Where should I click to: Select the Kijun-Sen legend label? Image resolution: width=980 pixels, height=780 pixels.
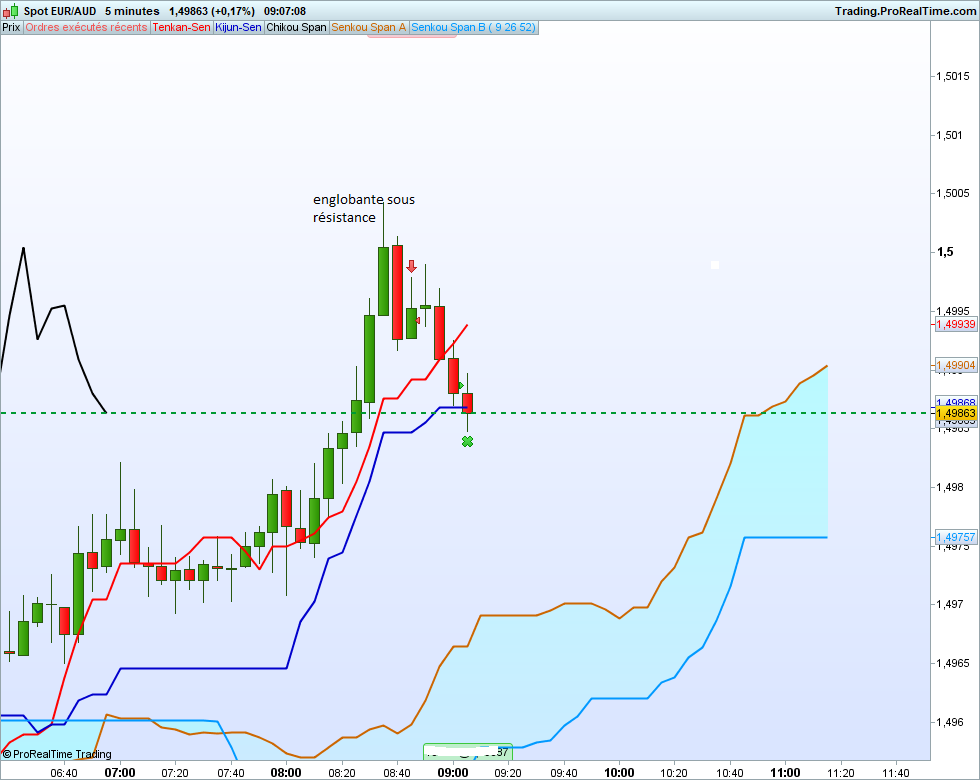[238, 28]
